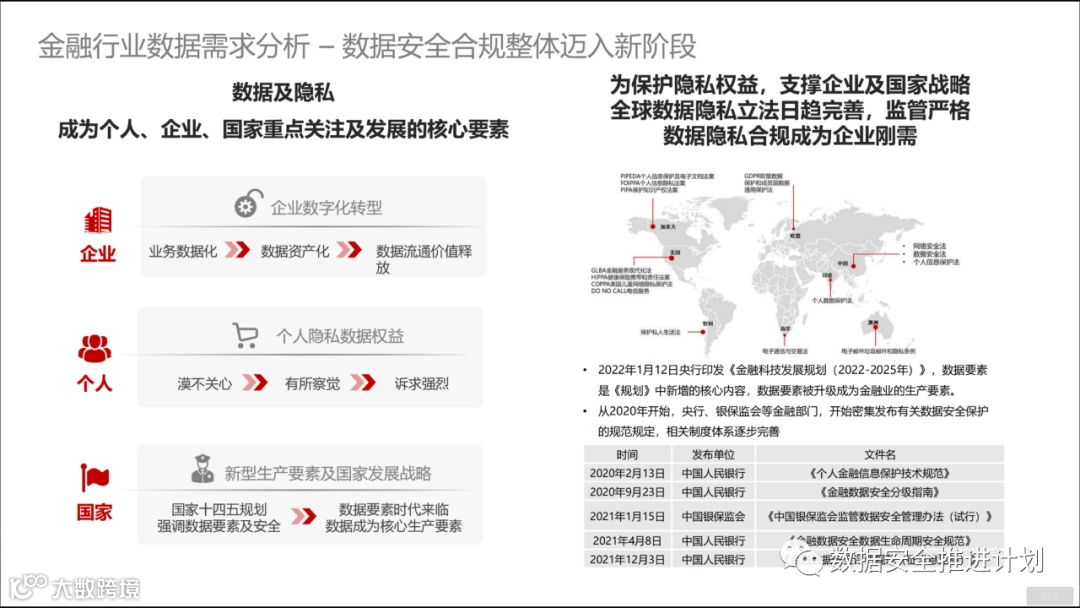Click the file name 《个人金融信息保护技术规范》

tap(880, 473)
